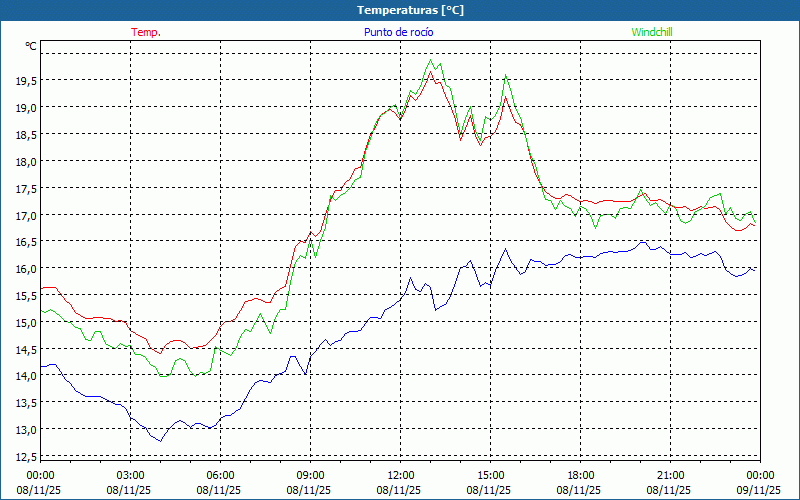The height and width of the screenshot is (500, 800).
Task: Click the highest peak of the green Windchill curve
Action: coord(432,60)
